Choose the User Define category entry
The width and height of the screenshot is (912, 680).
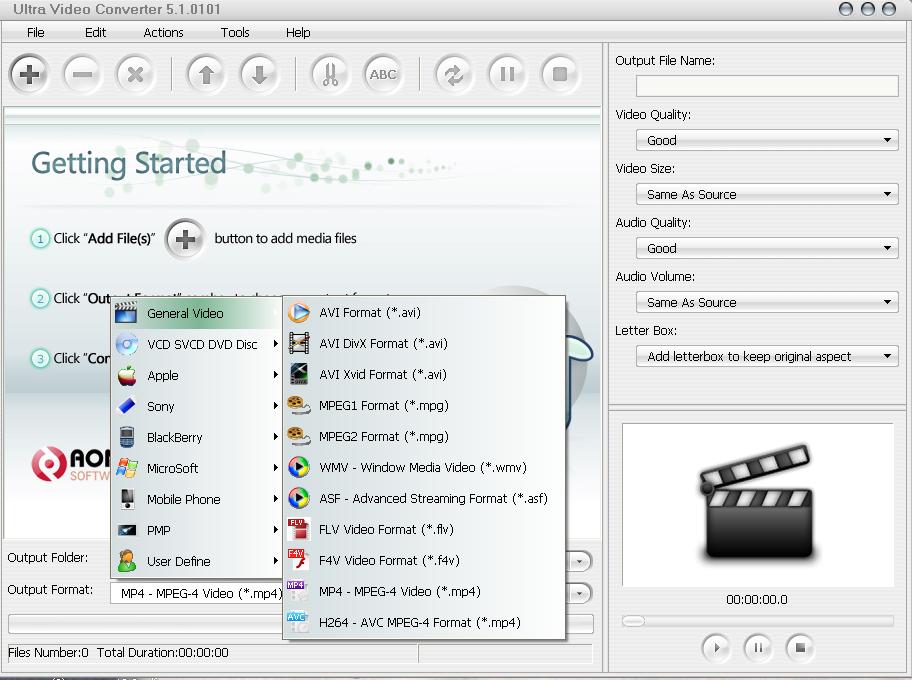pos(196,561)
